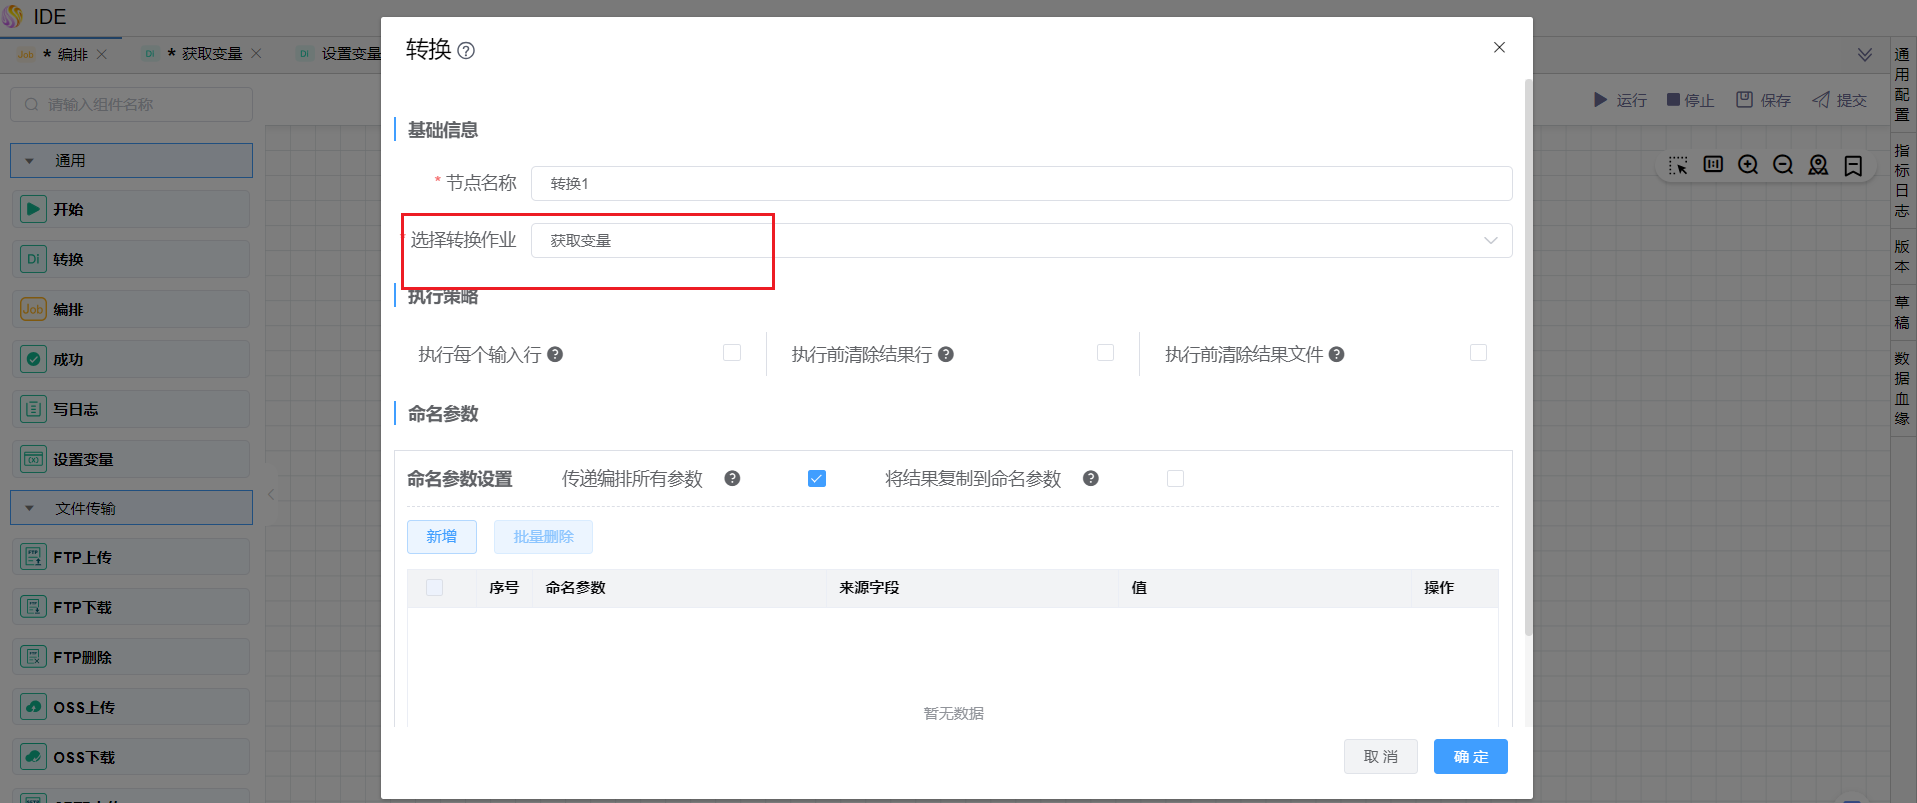The width and height of the screenshot is (1917, 803).
Task: Click the help icon next to 转换 title
Action: click(466, 51)
